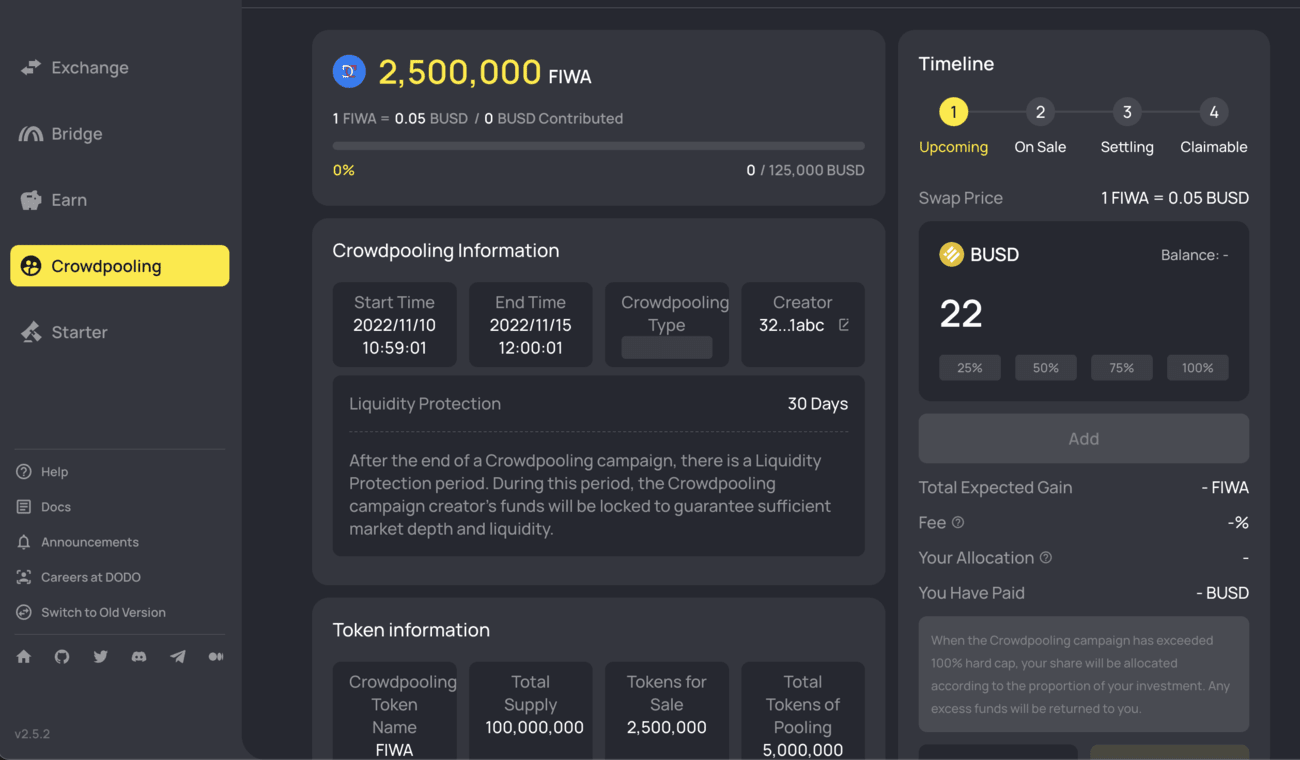The height and width of the screenshot is (760, 1300).
Task: Select the 50% balance preset
Action: pyautogui.click(x=1045, y=367)
